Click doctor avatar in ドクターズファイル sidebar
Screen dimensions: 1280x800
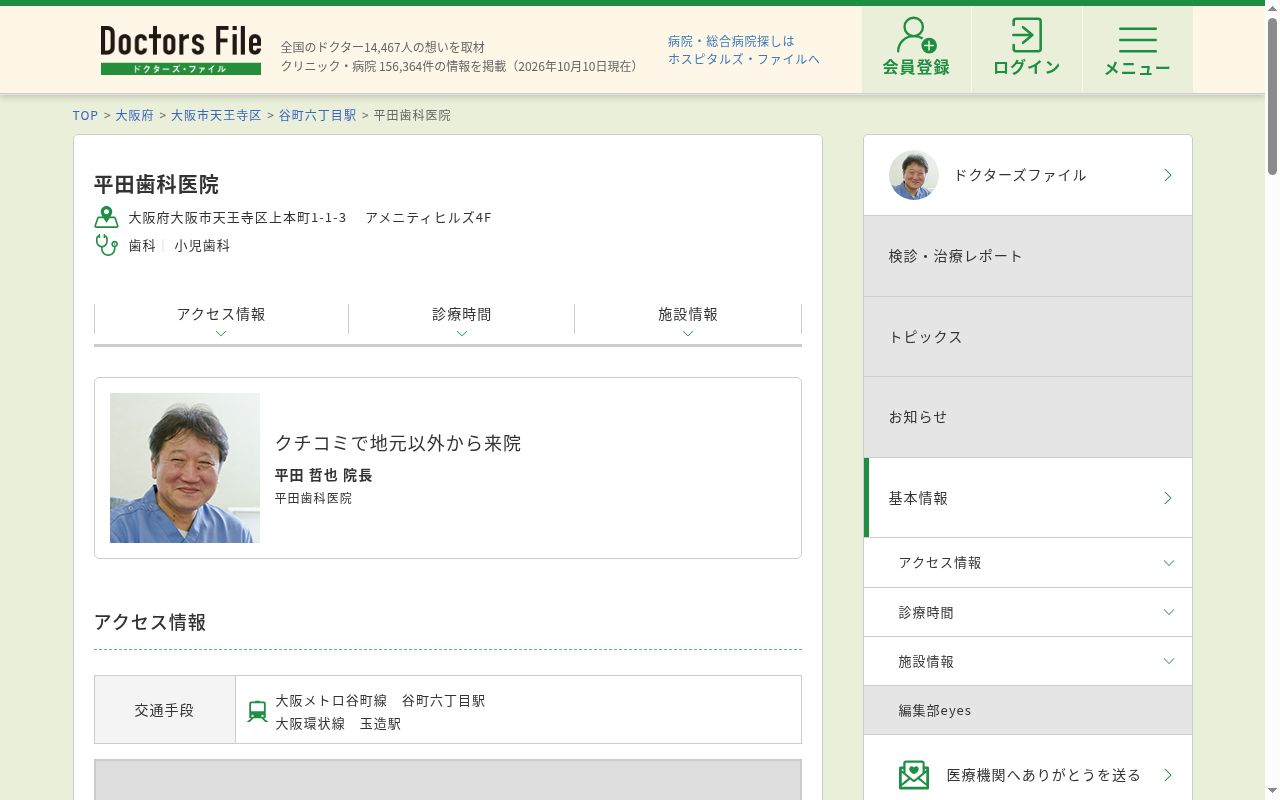[914, 175]
